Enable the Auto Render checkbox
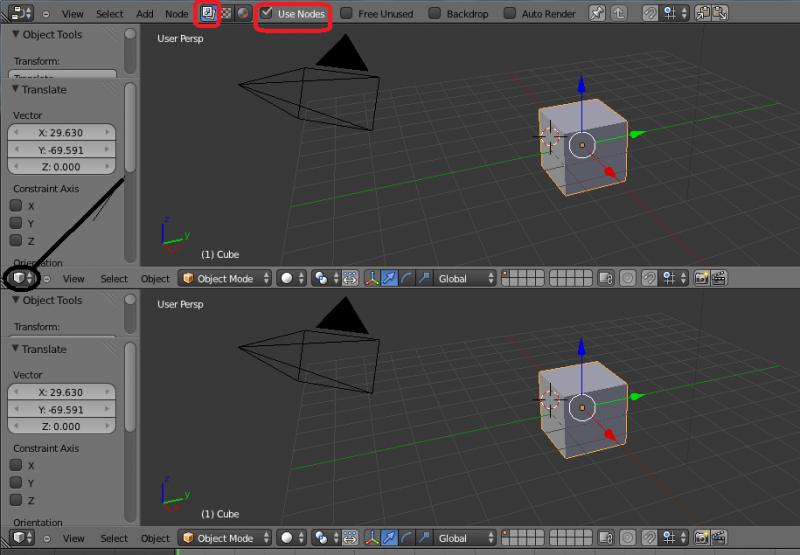This screenshot has width=800, height=555. pos(509,13)
